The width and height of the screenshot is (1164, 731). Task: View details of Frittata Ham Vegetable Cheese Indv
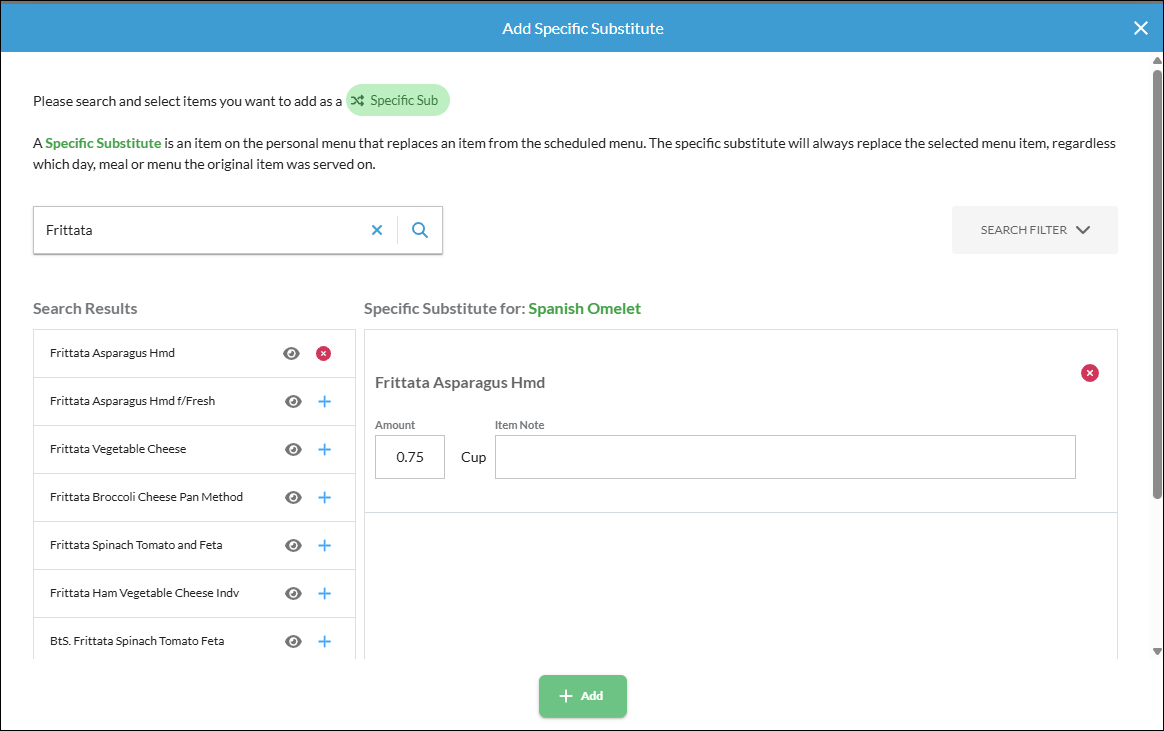tap(293, 594)
